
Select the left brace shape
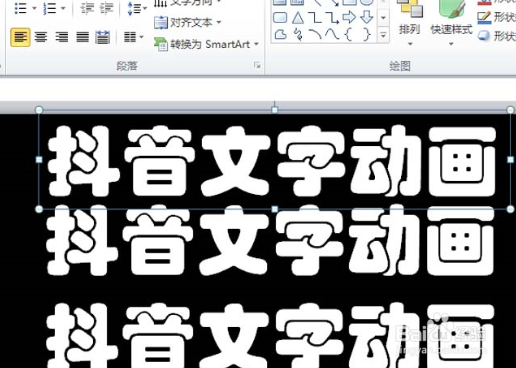349,34
